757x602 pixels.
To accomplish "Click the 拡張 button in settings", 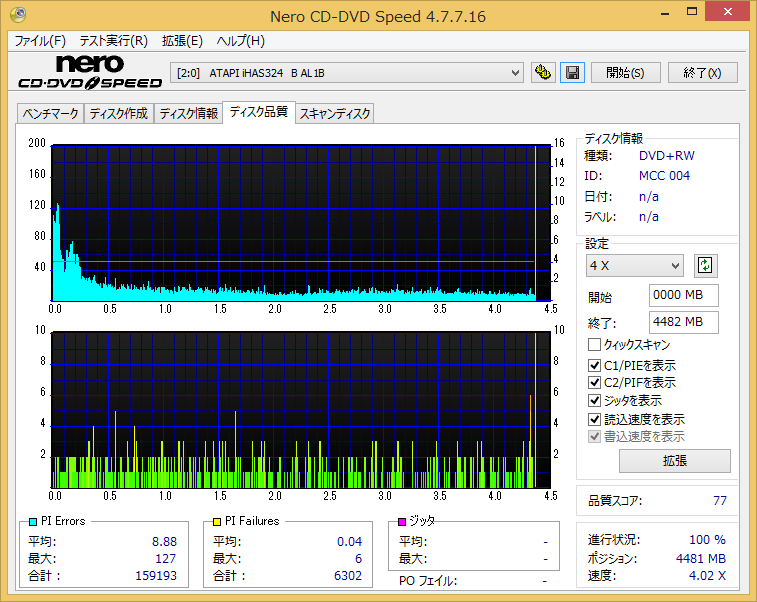I will coord(674,461).
